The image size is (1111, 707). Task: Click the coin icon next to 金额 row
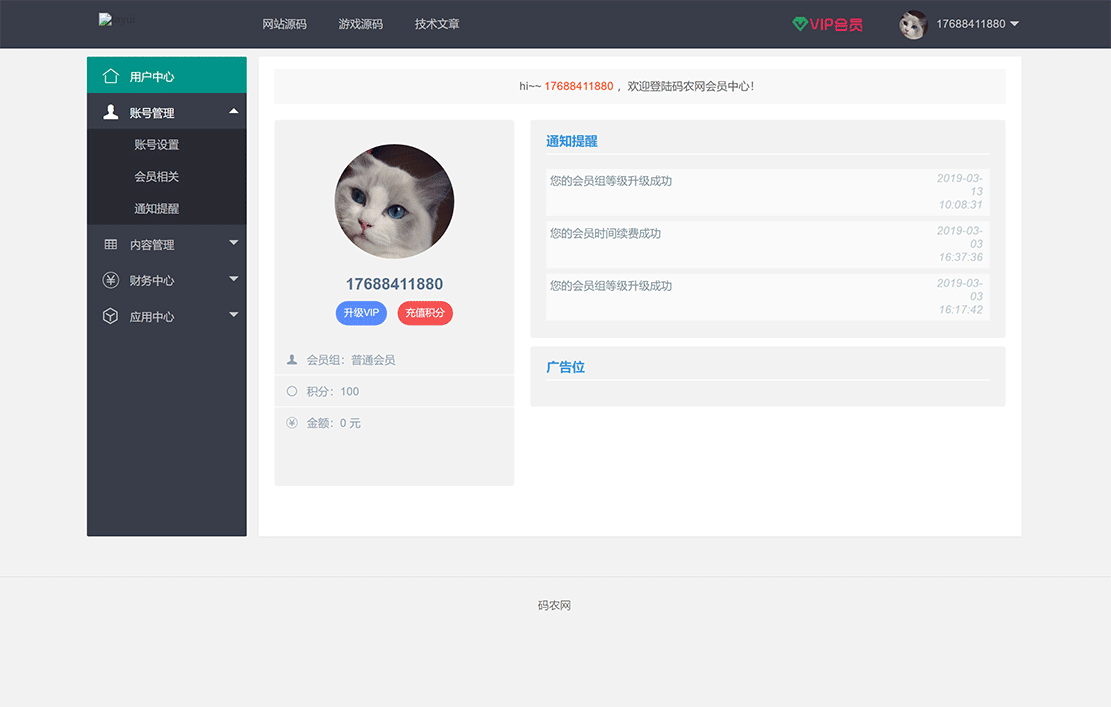(291, 423)
